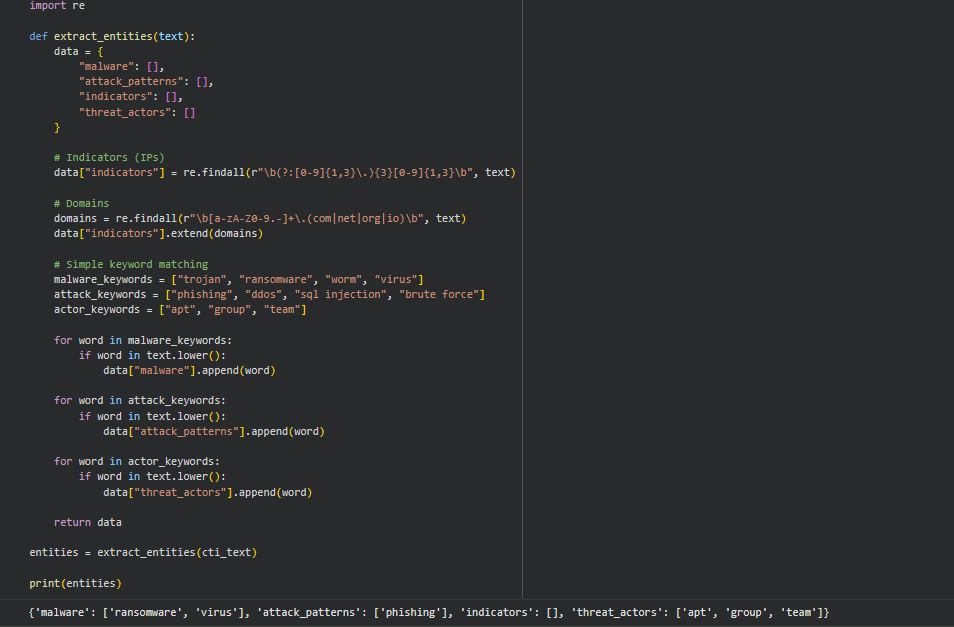The width and height of the screenshot is (954, 627).
Task: Click the "threat_actors": [] dictionary entry
Action: point(137,113)
